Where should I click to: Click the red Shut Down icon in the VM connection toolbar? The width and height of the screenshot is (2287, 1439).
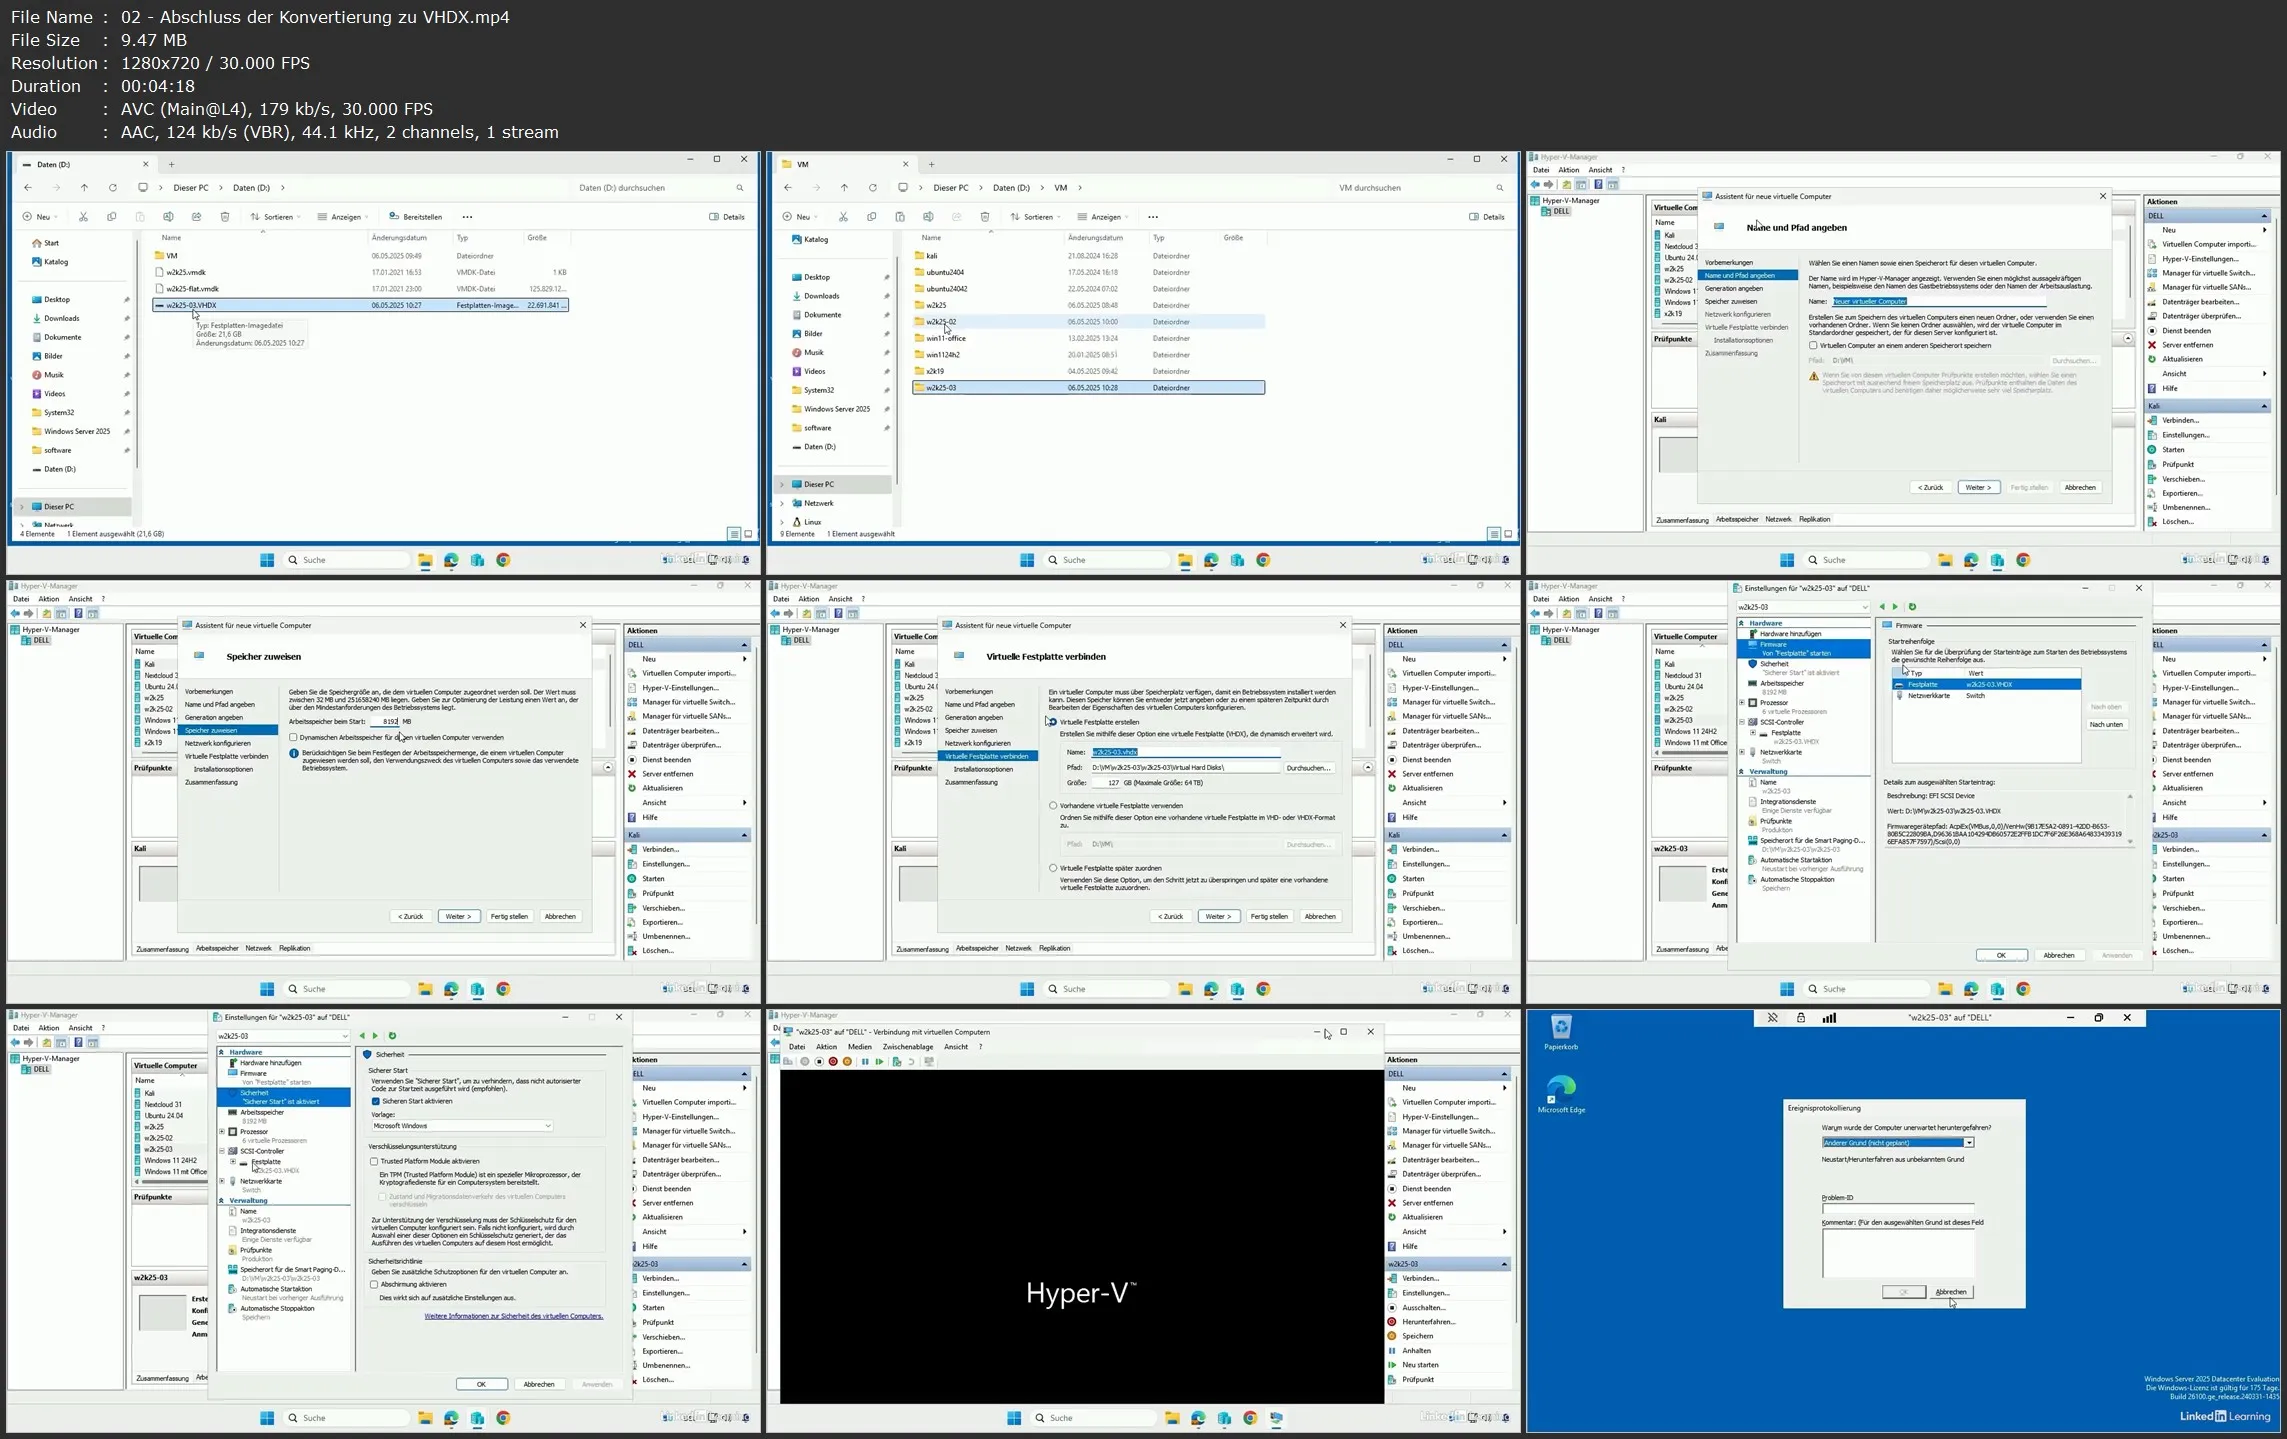pos(833,1062)
